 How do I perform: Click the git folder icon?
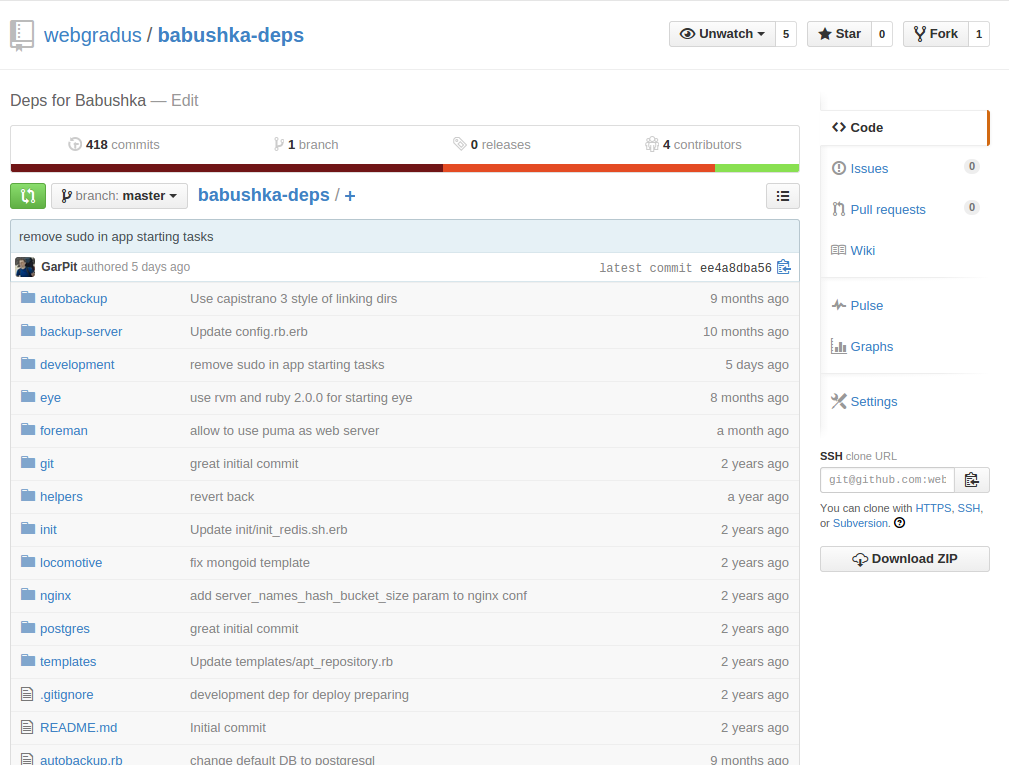pos(28,463)
